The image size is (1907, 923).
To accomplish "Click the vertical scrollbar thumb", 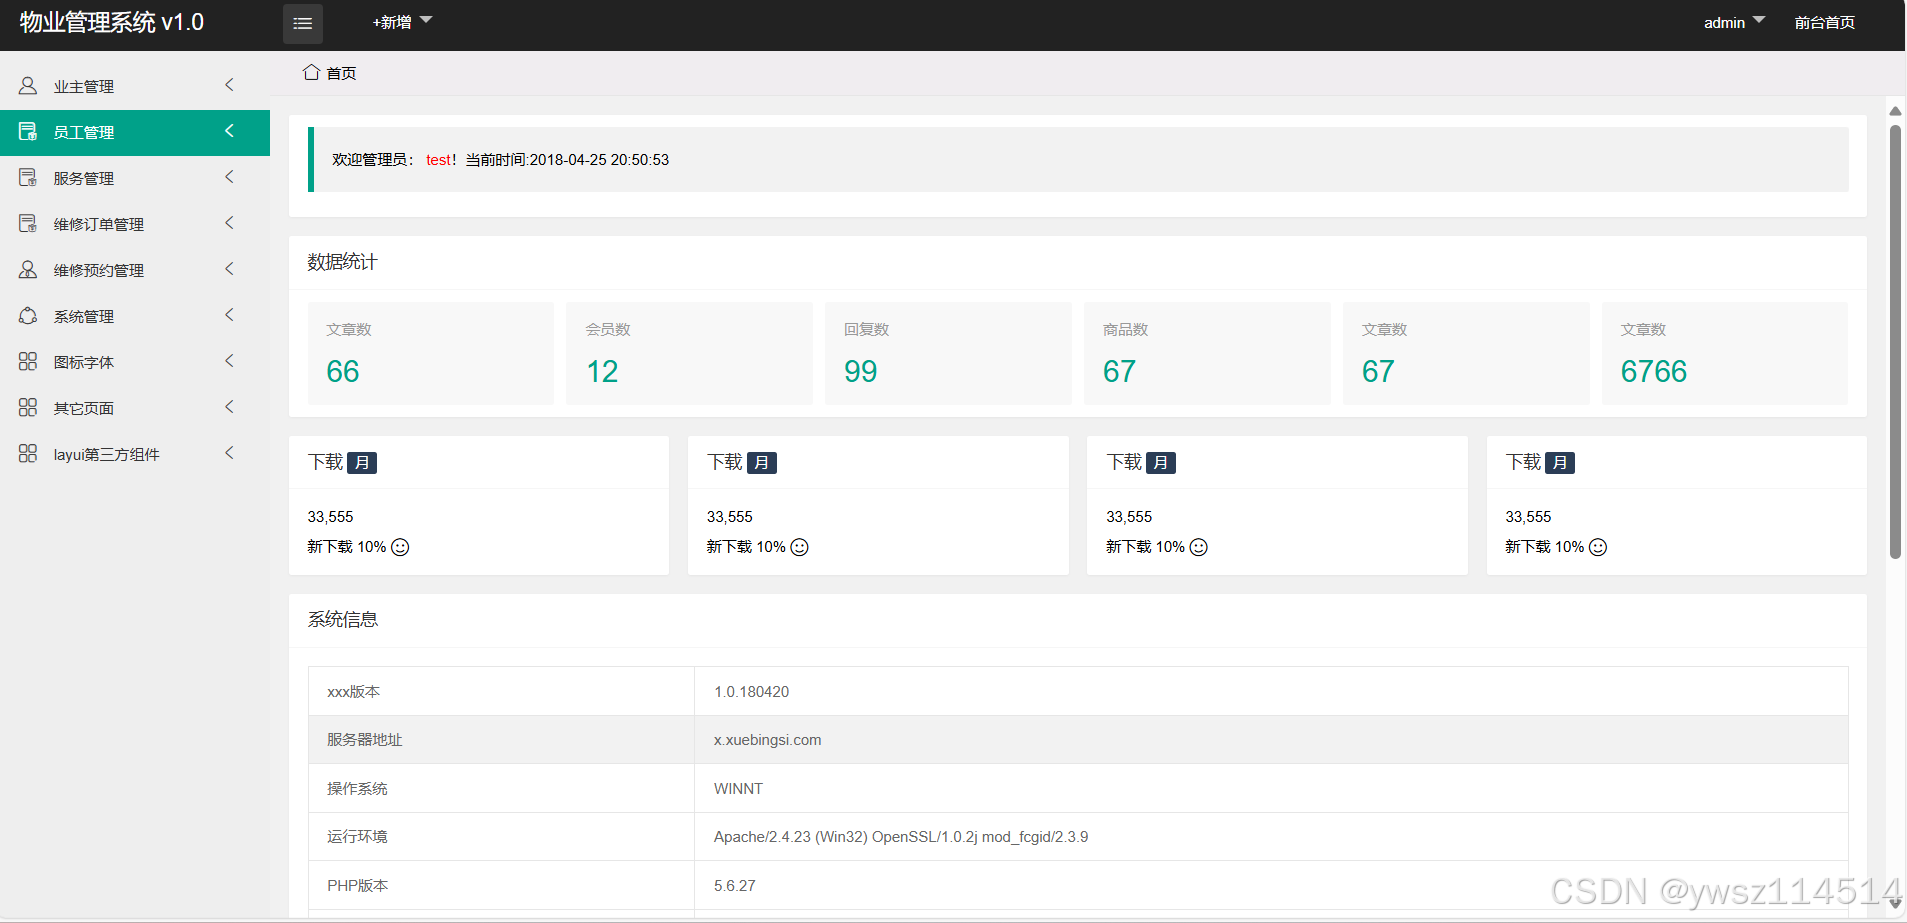I will click(x=1895, y=342).
